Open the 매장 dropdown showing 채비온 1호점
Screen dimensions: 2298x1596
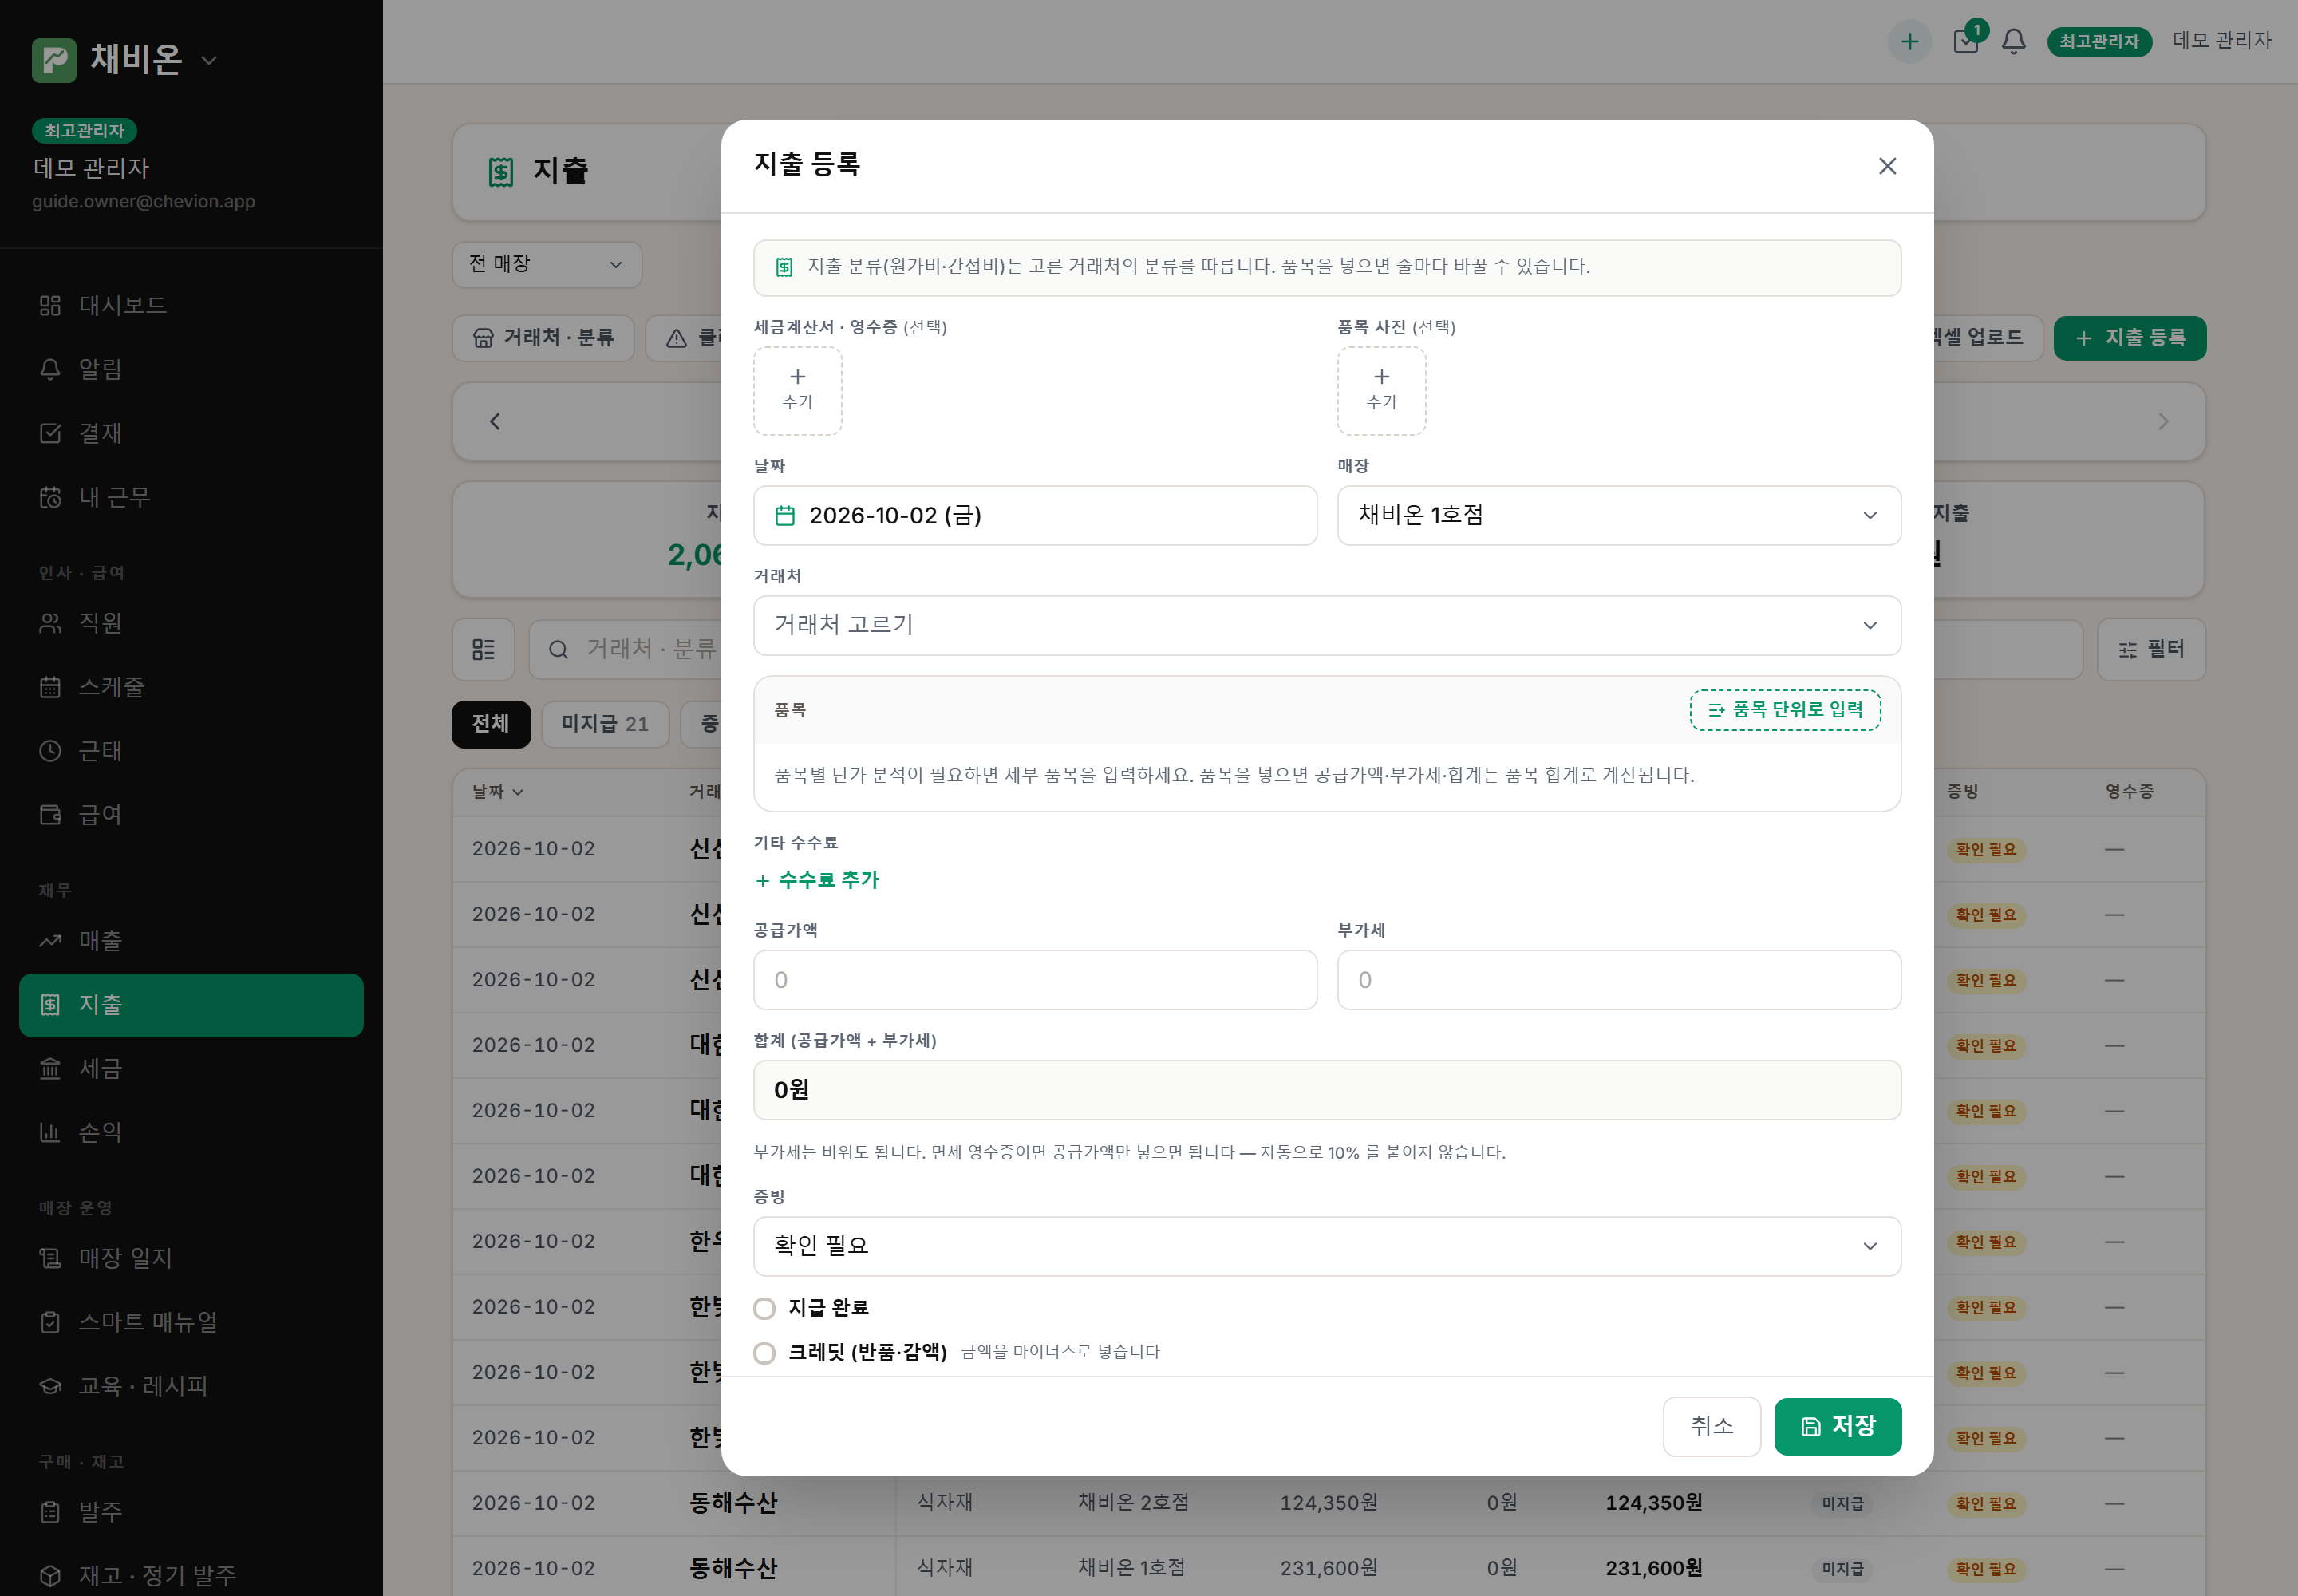click(1619, 515)
